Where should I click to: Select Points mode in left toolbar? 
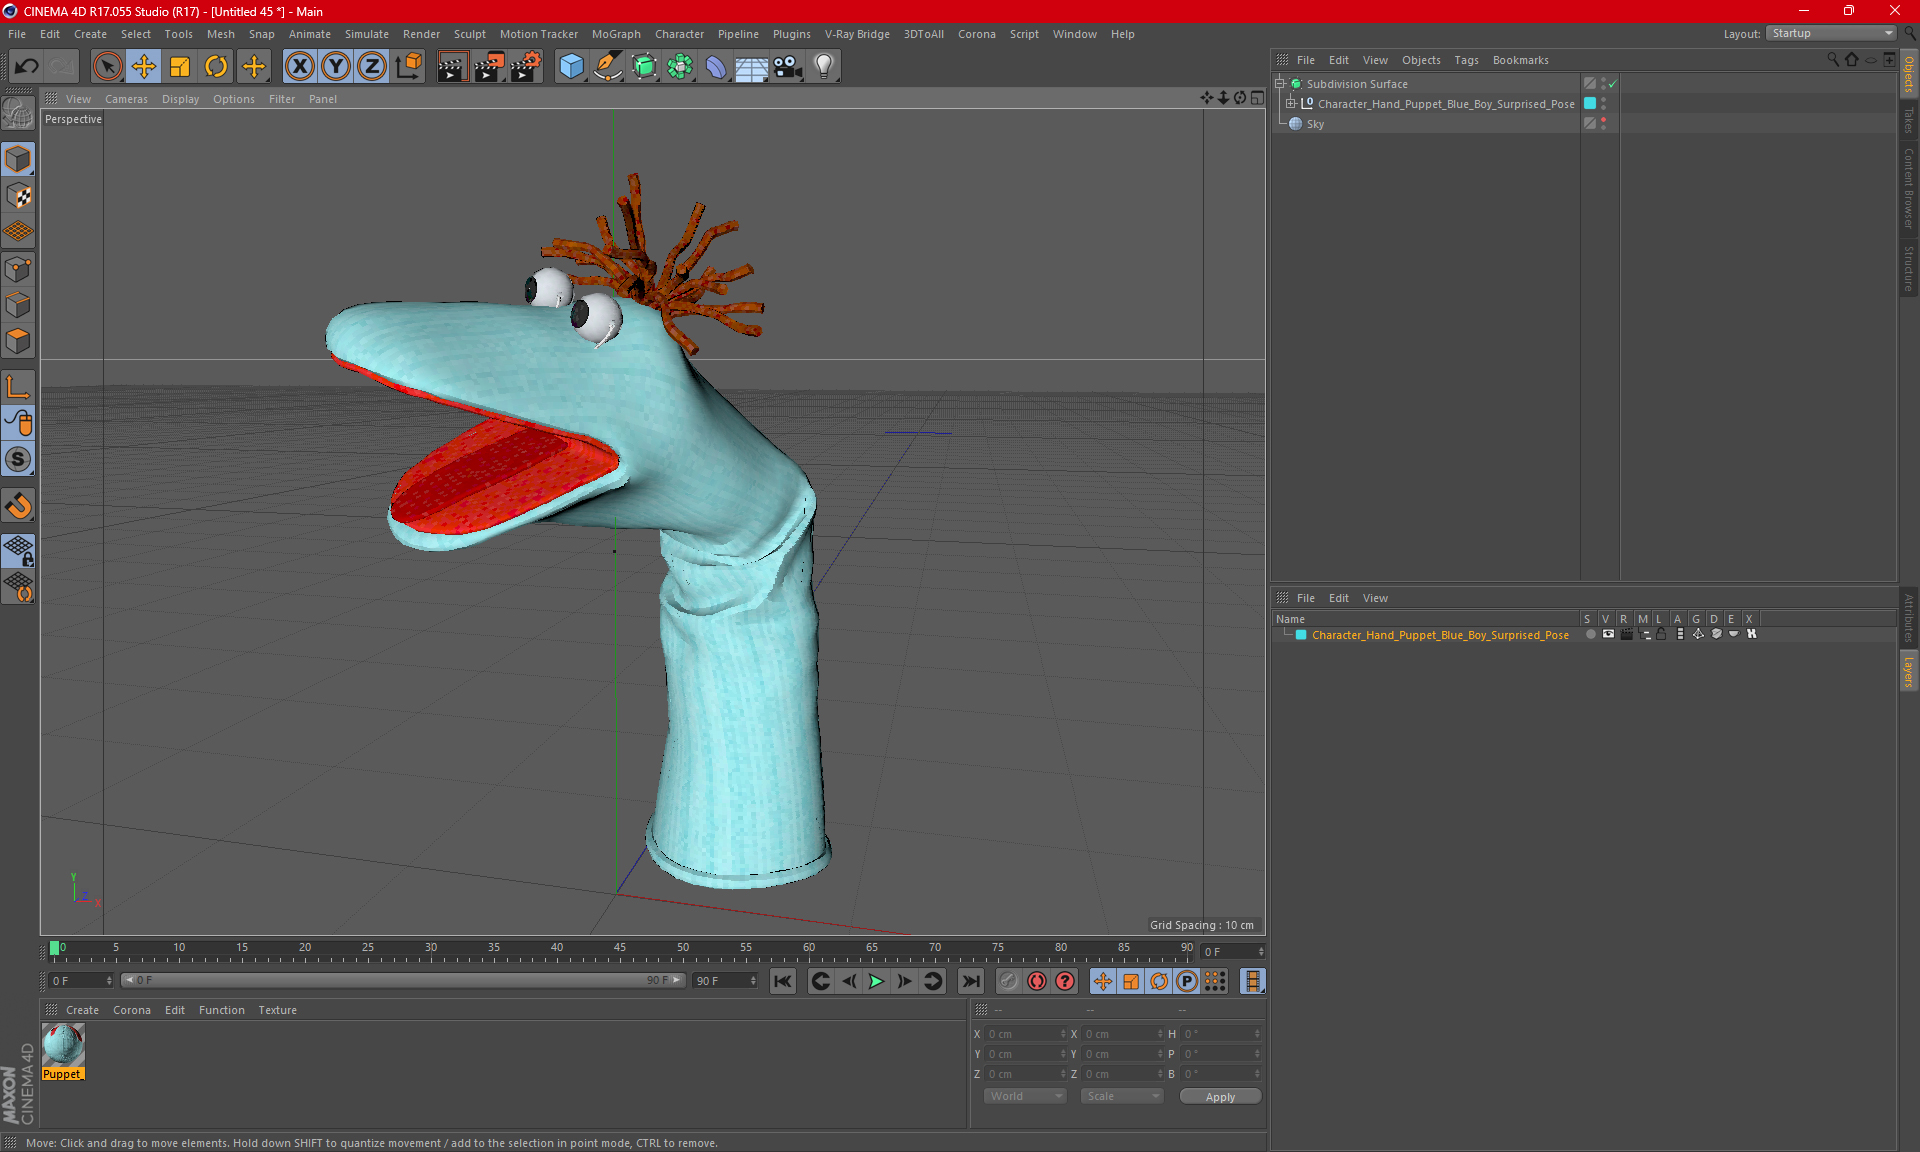18,269
